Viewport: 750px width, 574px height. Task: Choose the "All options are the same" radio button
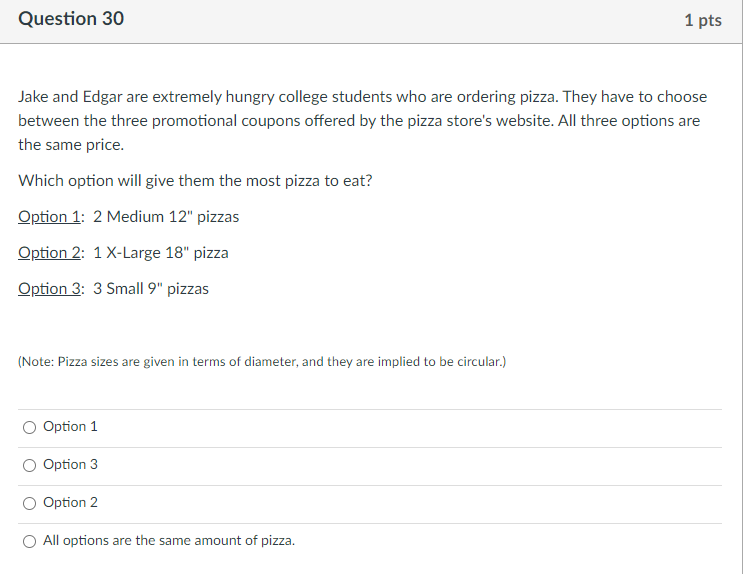pos(30,541)
